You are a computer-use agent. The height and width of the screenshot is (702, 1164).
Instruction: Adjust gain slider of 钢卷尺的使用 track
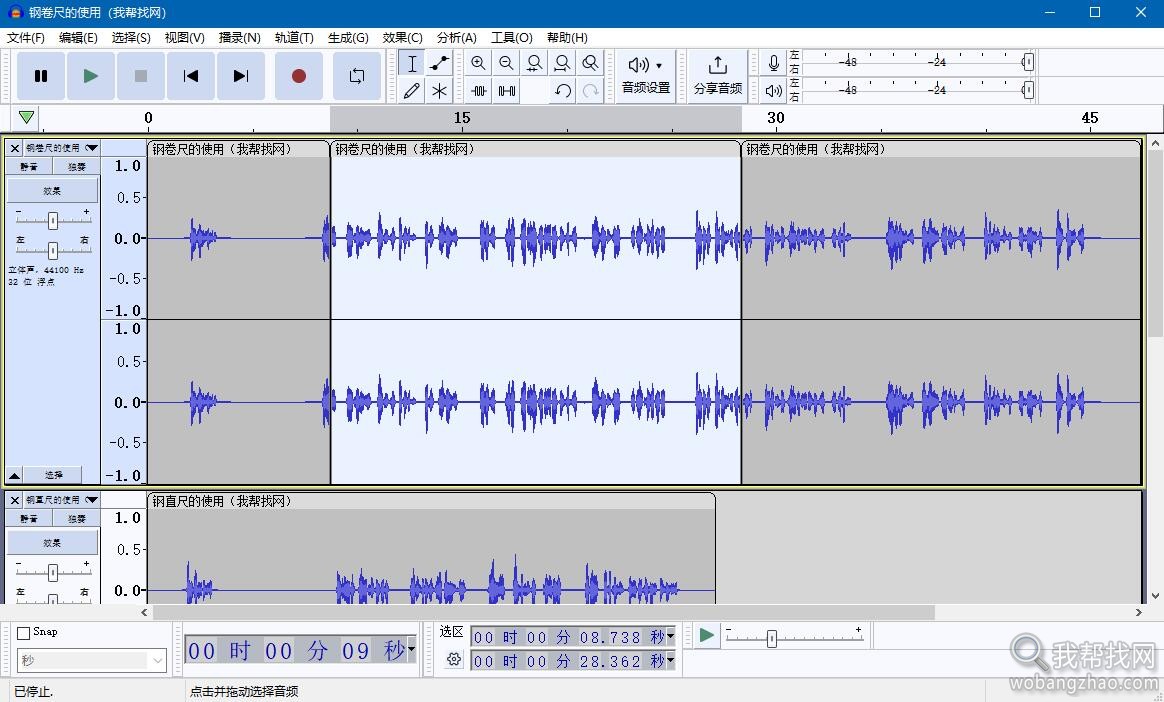tap(53, 220)
